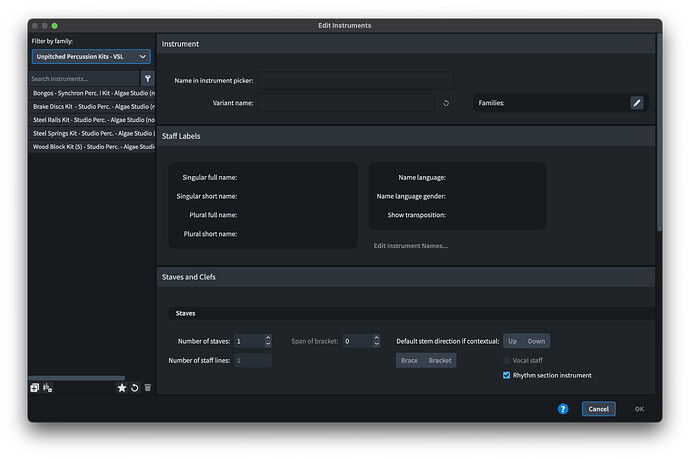Click the pencil edit icon for Families
690x458 pixels.
(637, 103)
